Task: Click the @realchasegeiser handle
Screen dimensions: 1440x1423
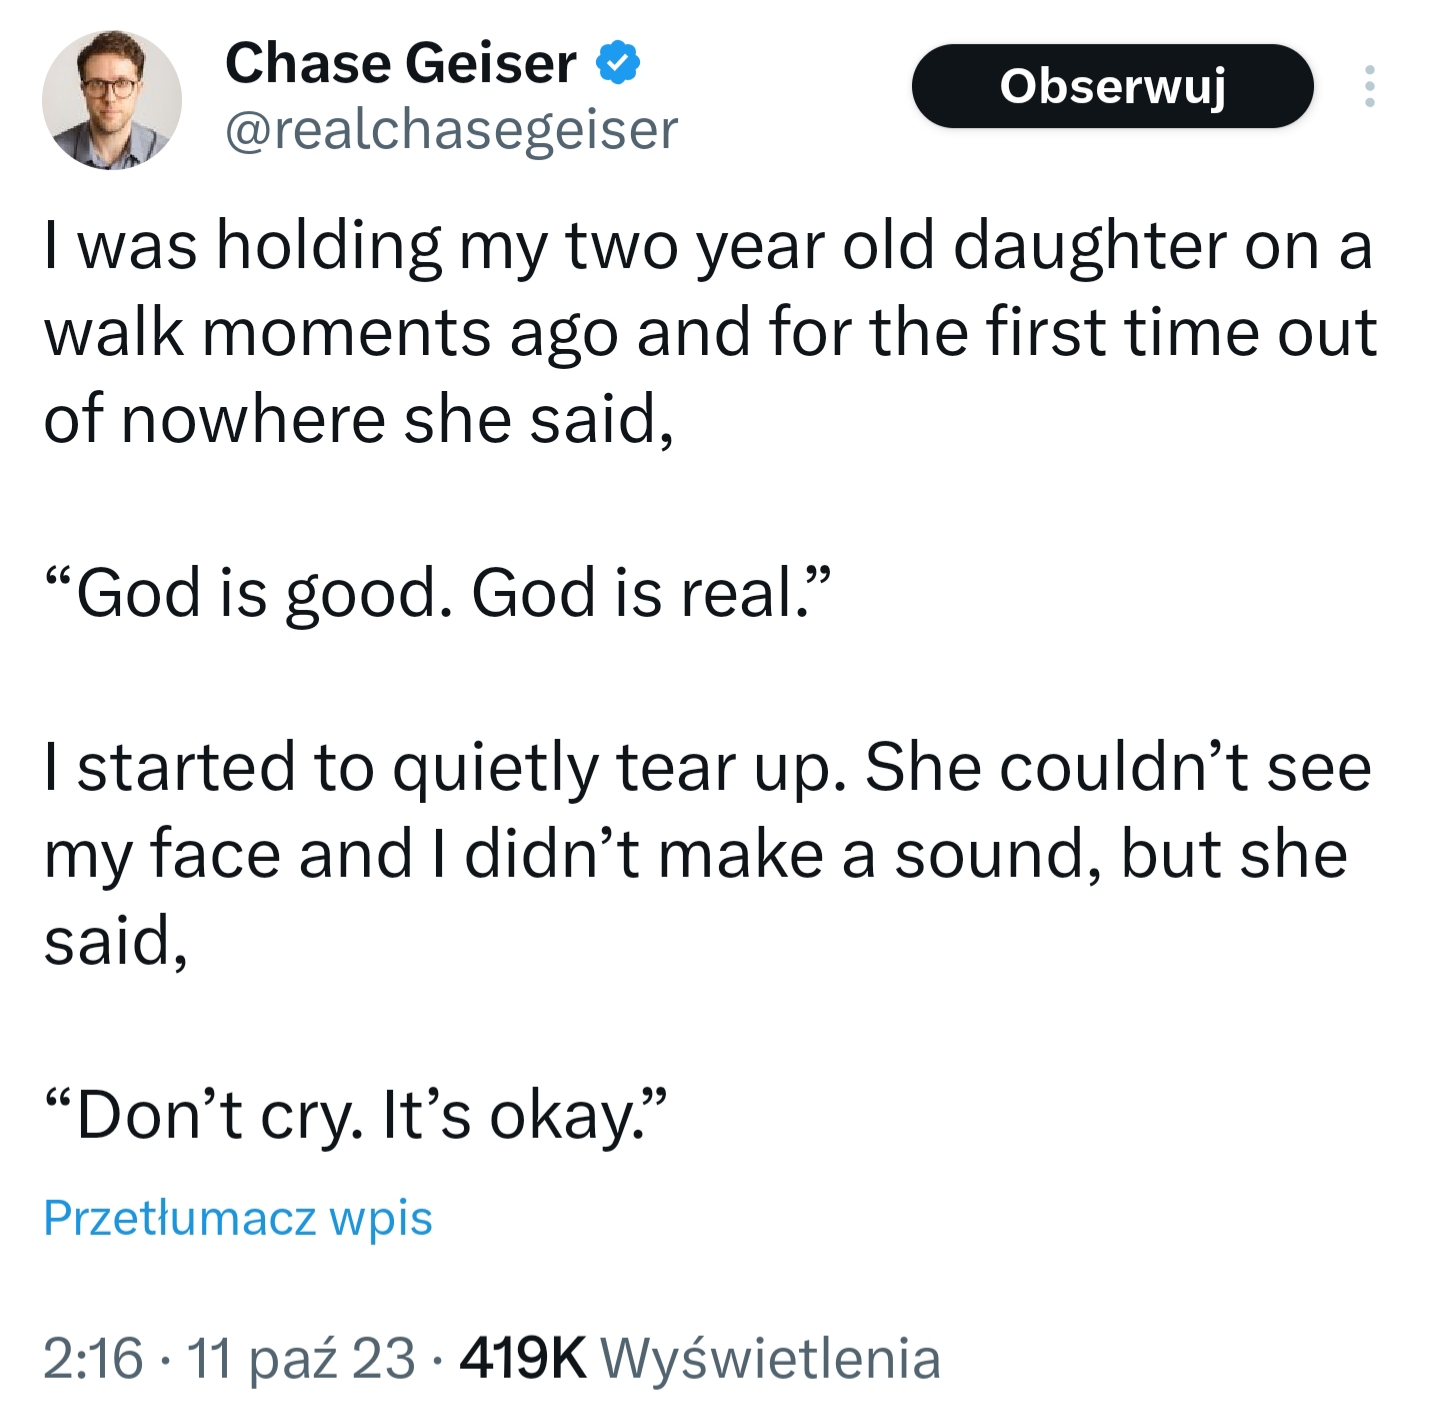Action: pos(451,130)
